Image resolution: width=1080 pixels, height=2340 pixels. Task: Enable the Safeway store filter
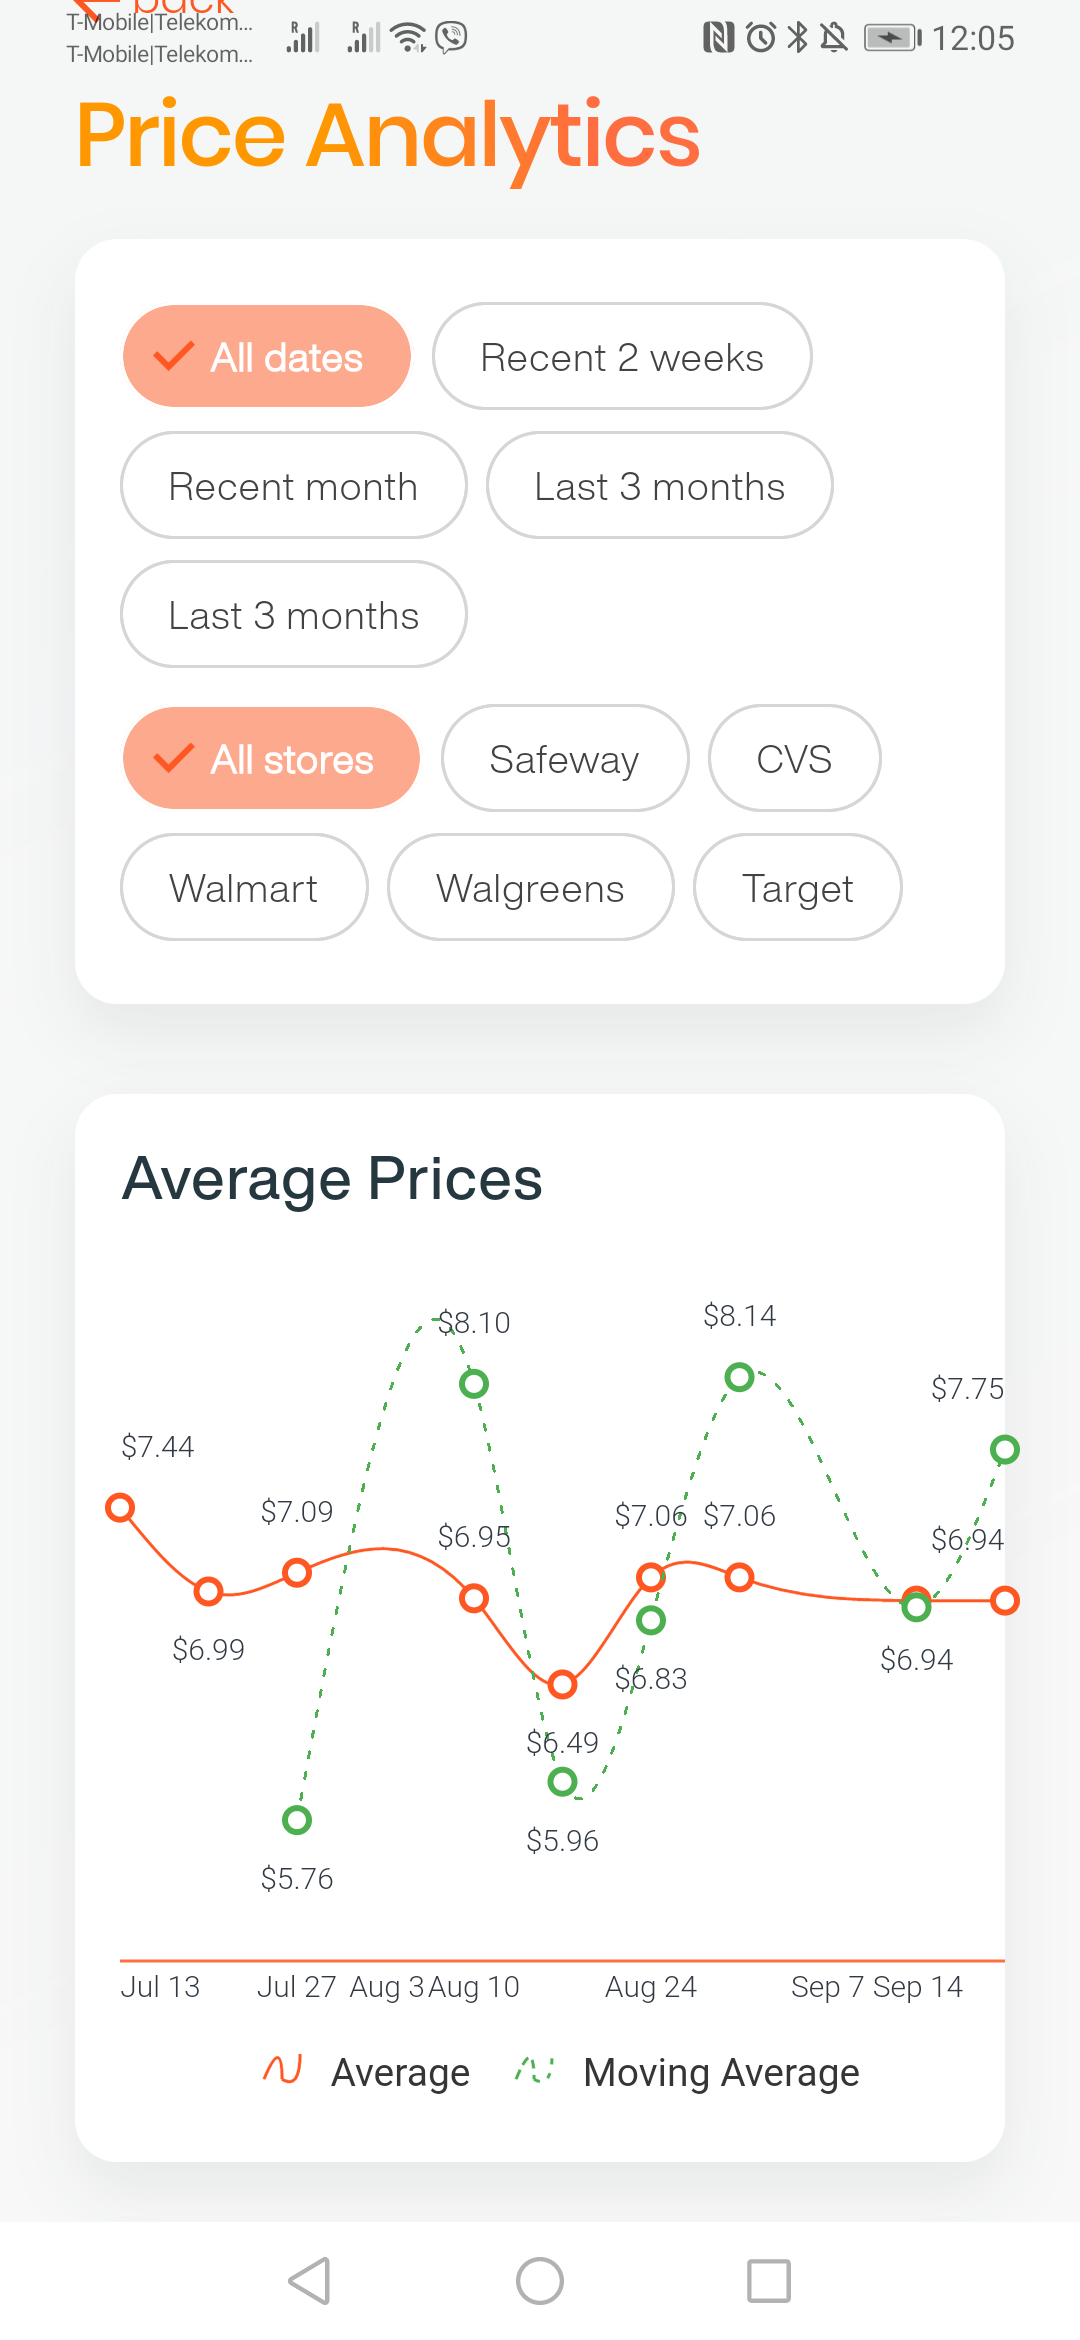pyautogui.click(x=565, y=758)
